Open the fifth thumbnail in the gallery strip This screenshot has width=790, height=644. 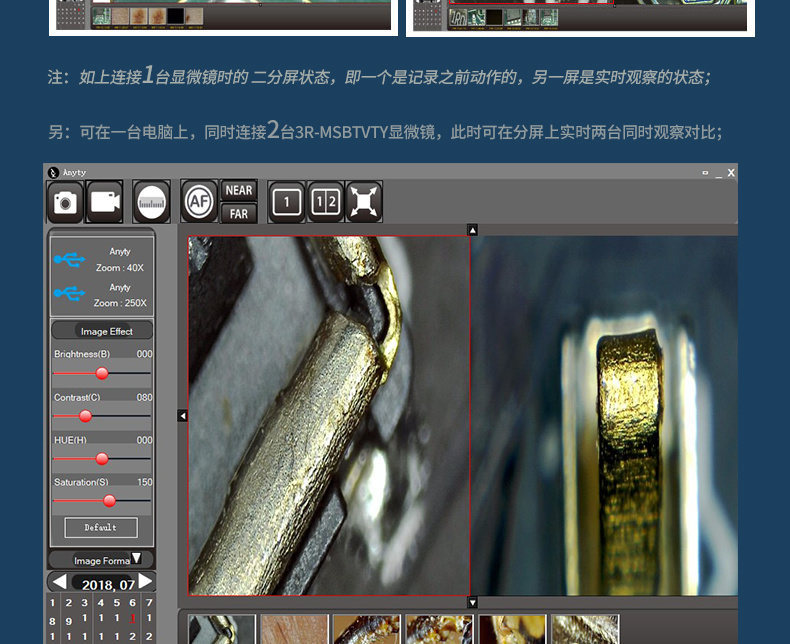[512, 629]
